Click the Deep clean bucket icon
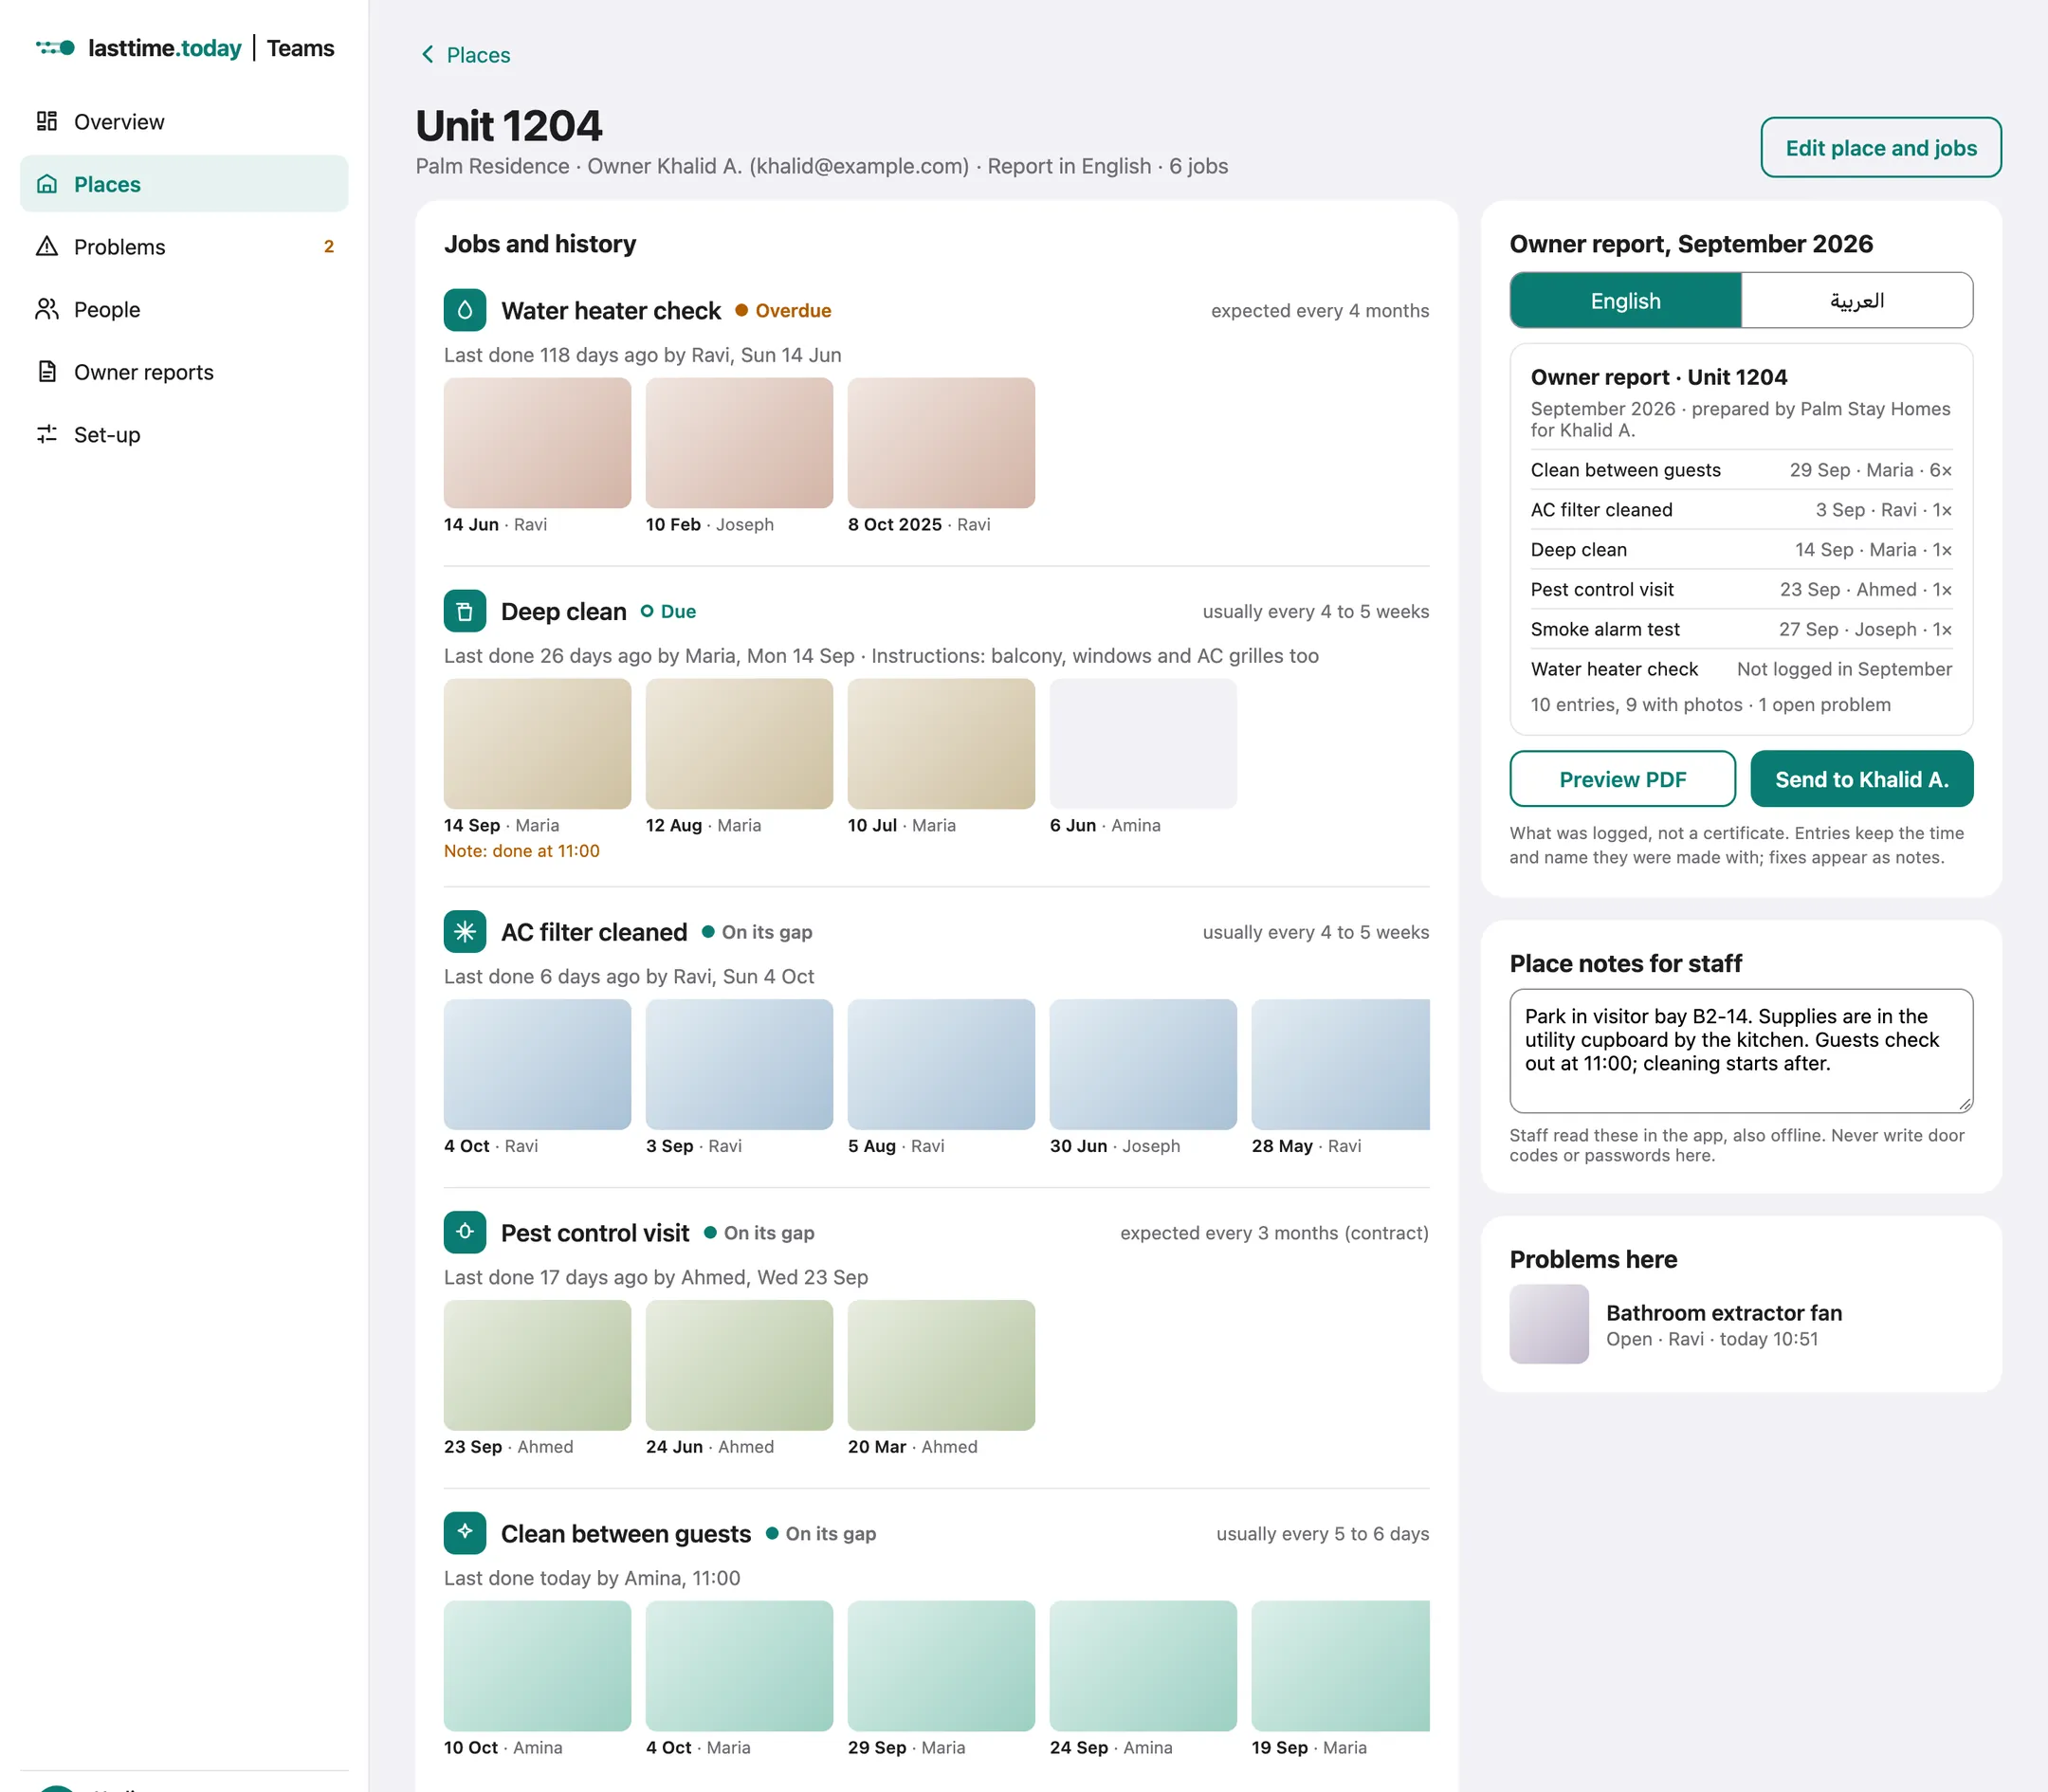Viewport: 2048px width, 1792px height. [465, 611]
